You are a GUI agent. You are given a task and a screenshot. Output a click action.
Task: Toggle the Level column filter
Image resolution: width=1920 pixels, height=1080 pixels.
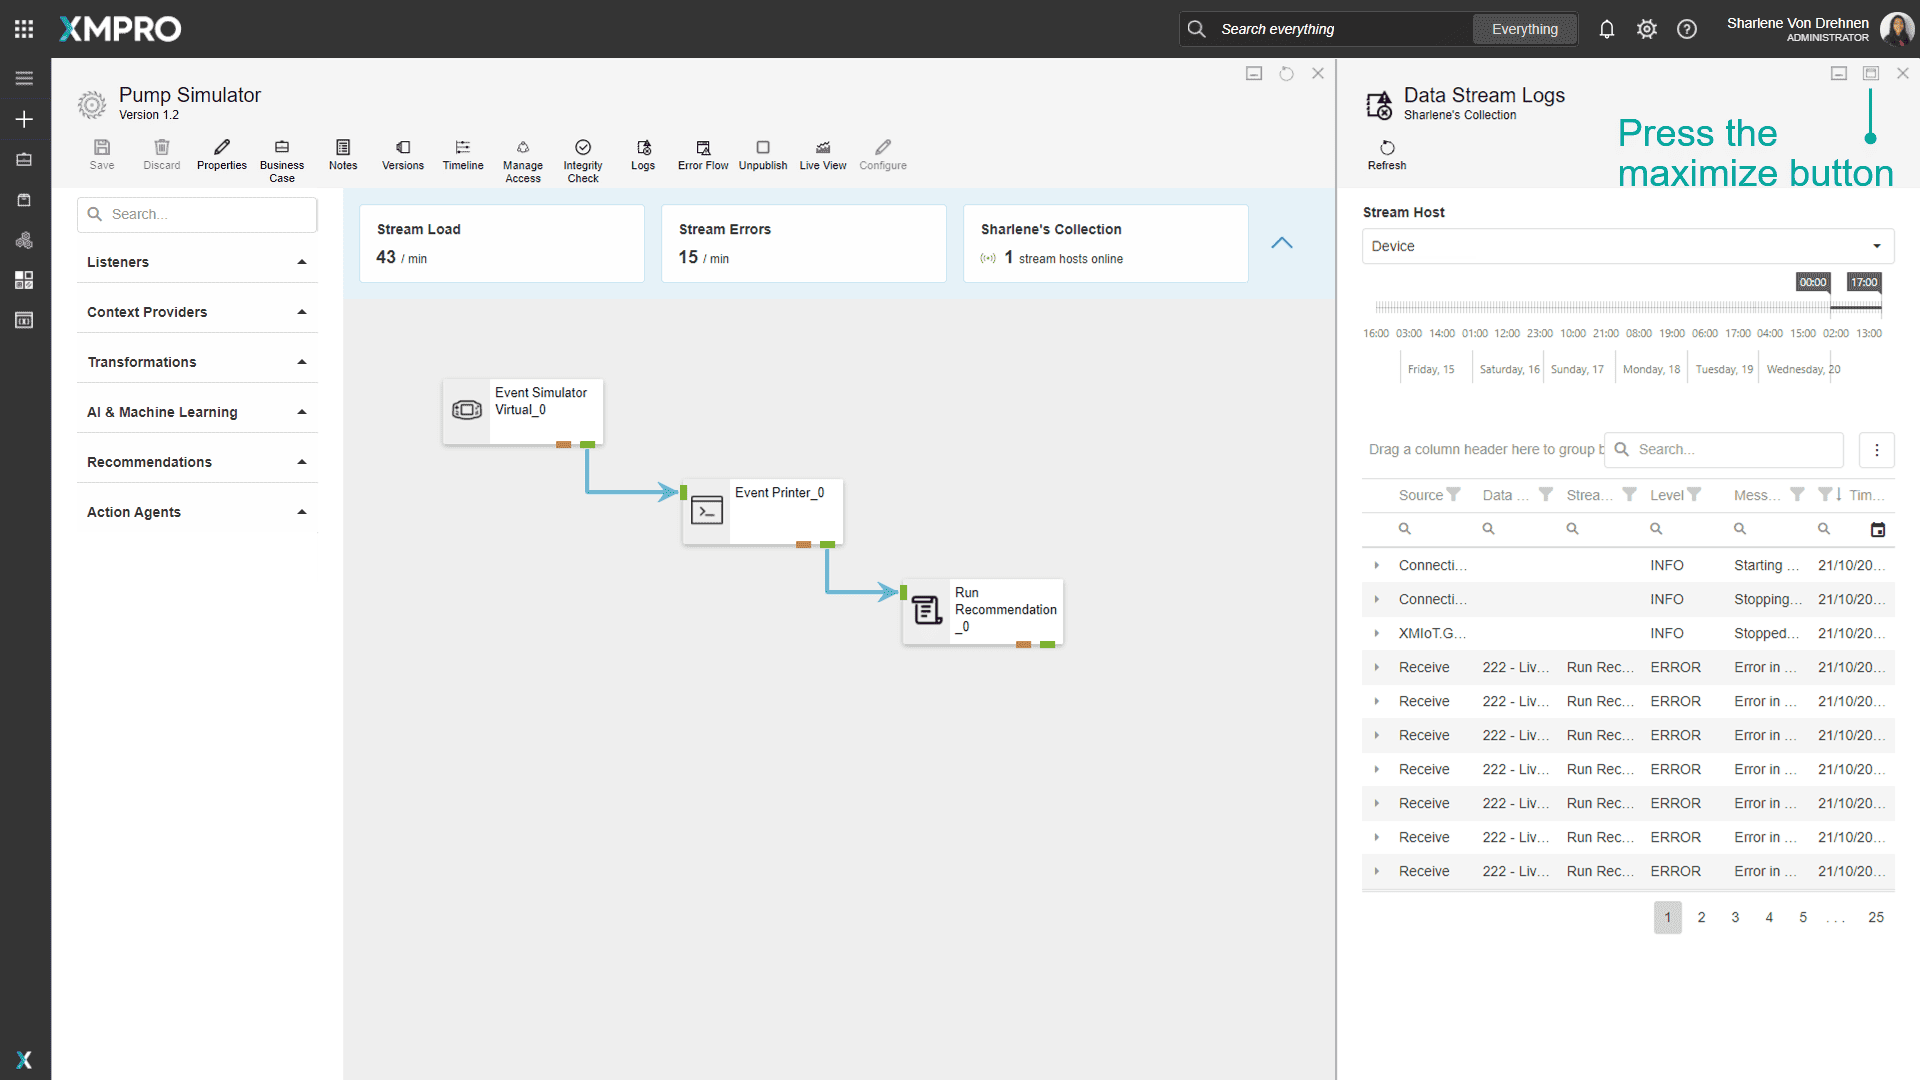1694,495
